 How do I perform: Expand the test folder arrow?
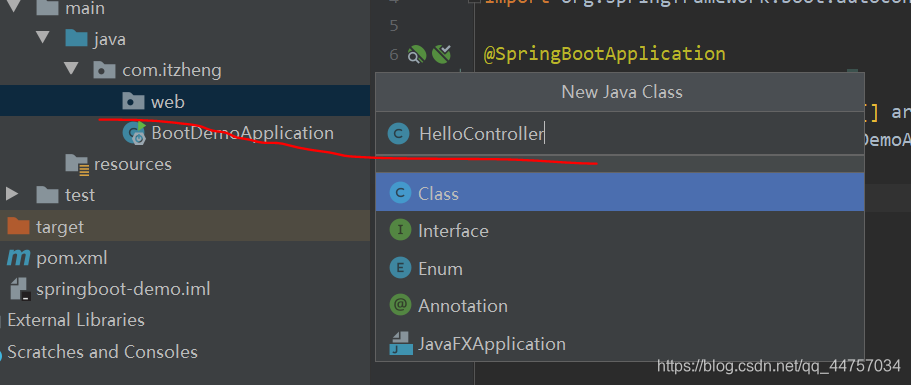point(12,194)
